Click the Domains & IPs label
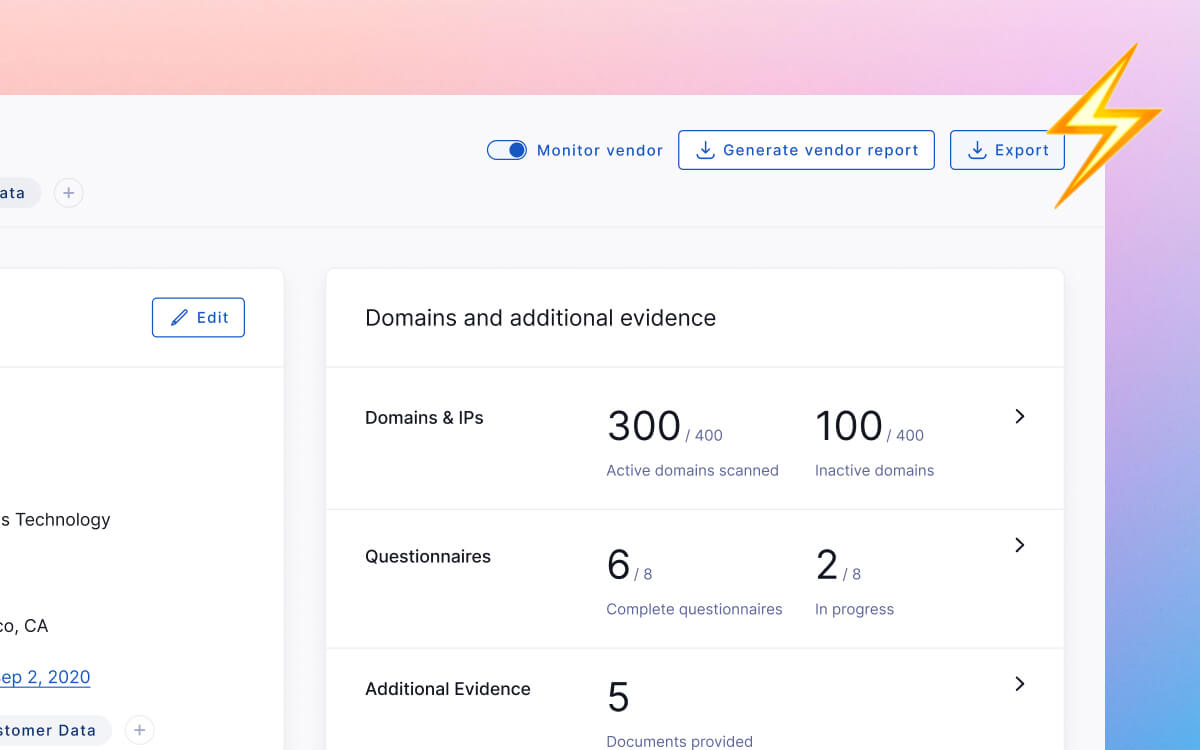 tap(424, 418)
